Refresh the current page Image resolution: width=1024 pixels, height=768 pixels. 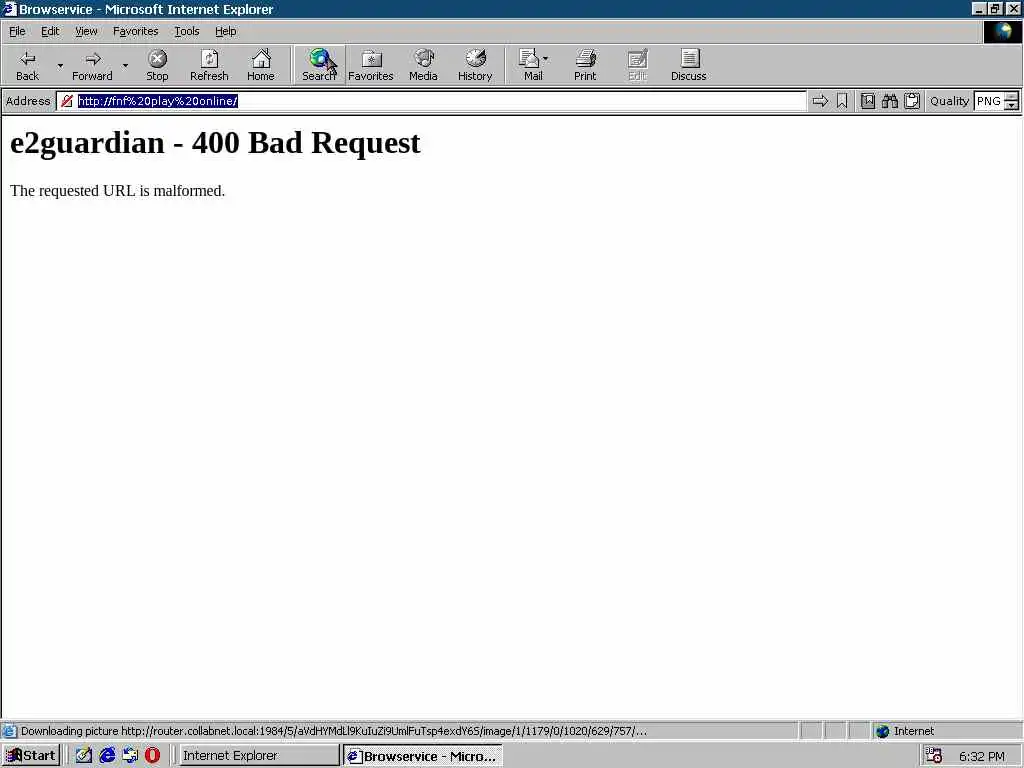209,65
